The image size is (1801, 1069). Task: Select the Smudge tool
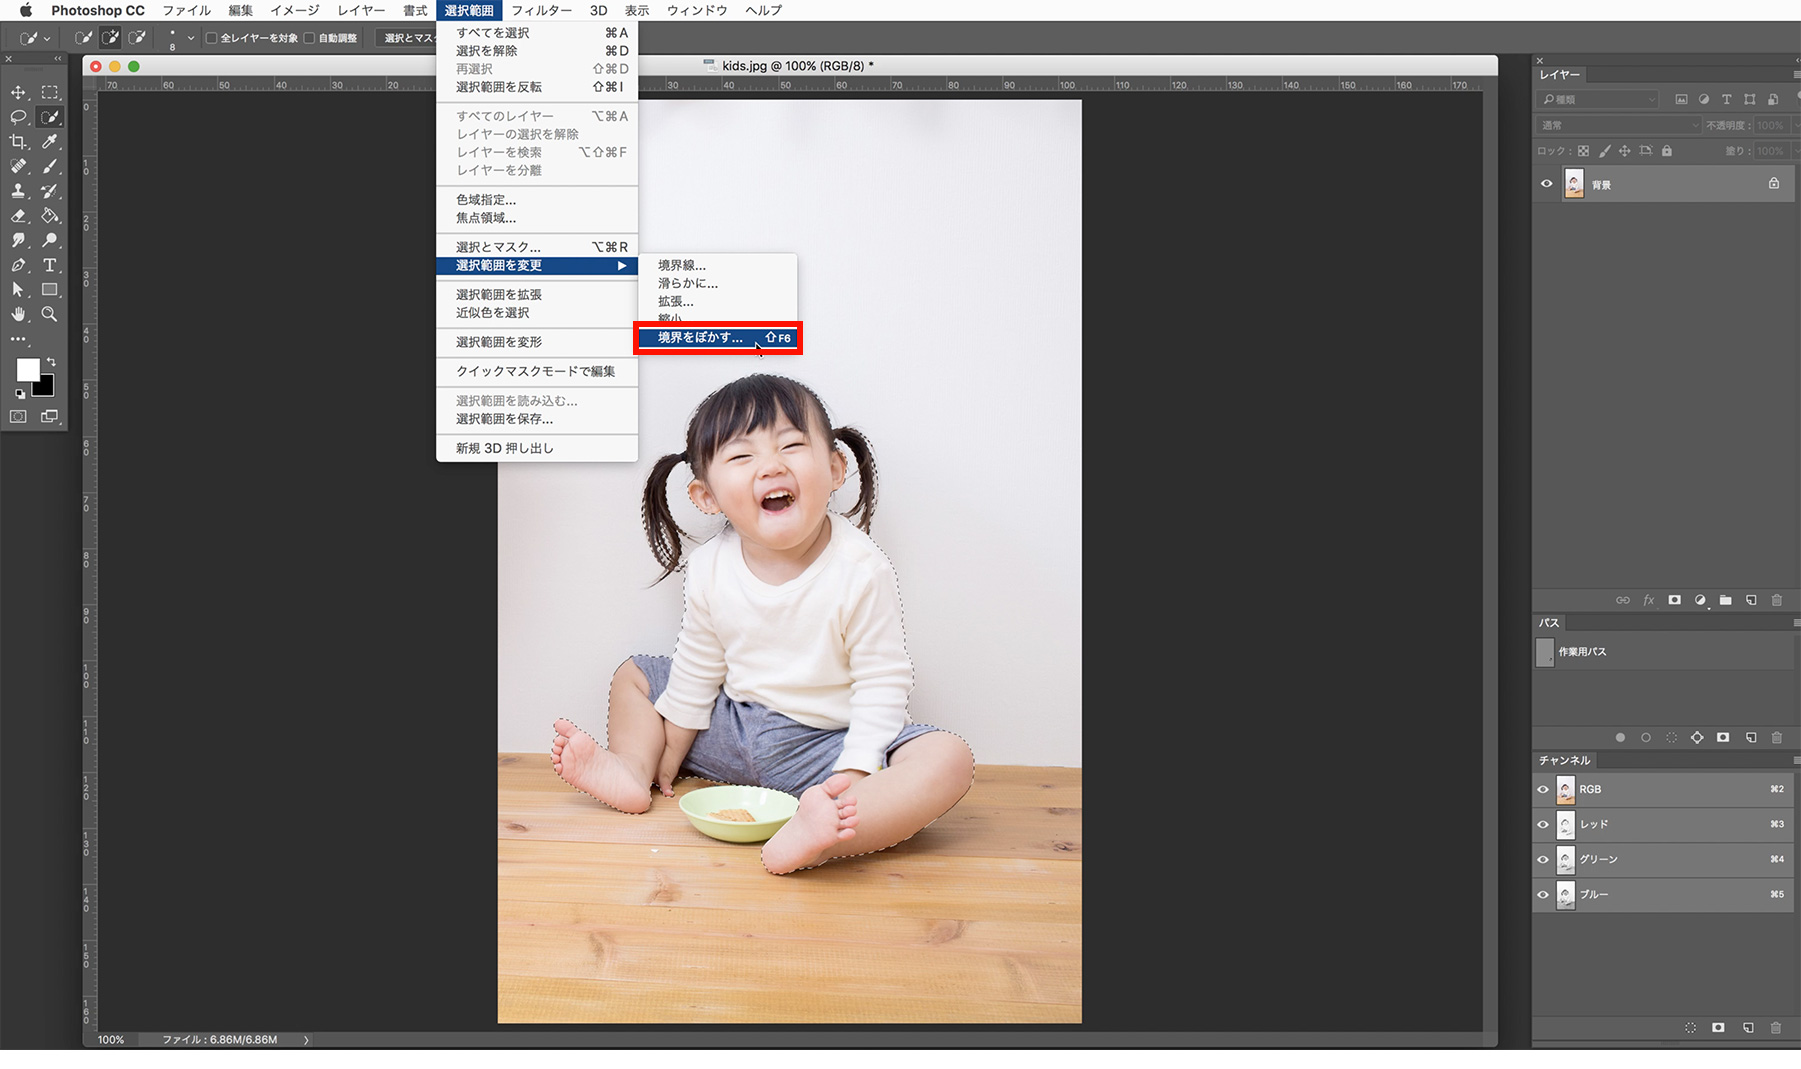point(18,240)
